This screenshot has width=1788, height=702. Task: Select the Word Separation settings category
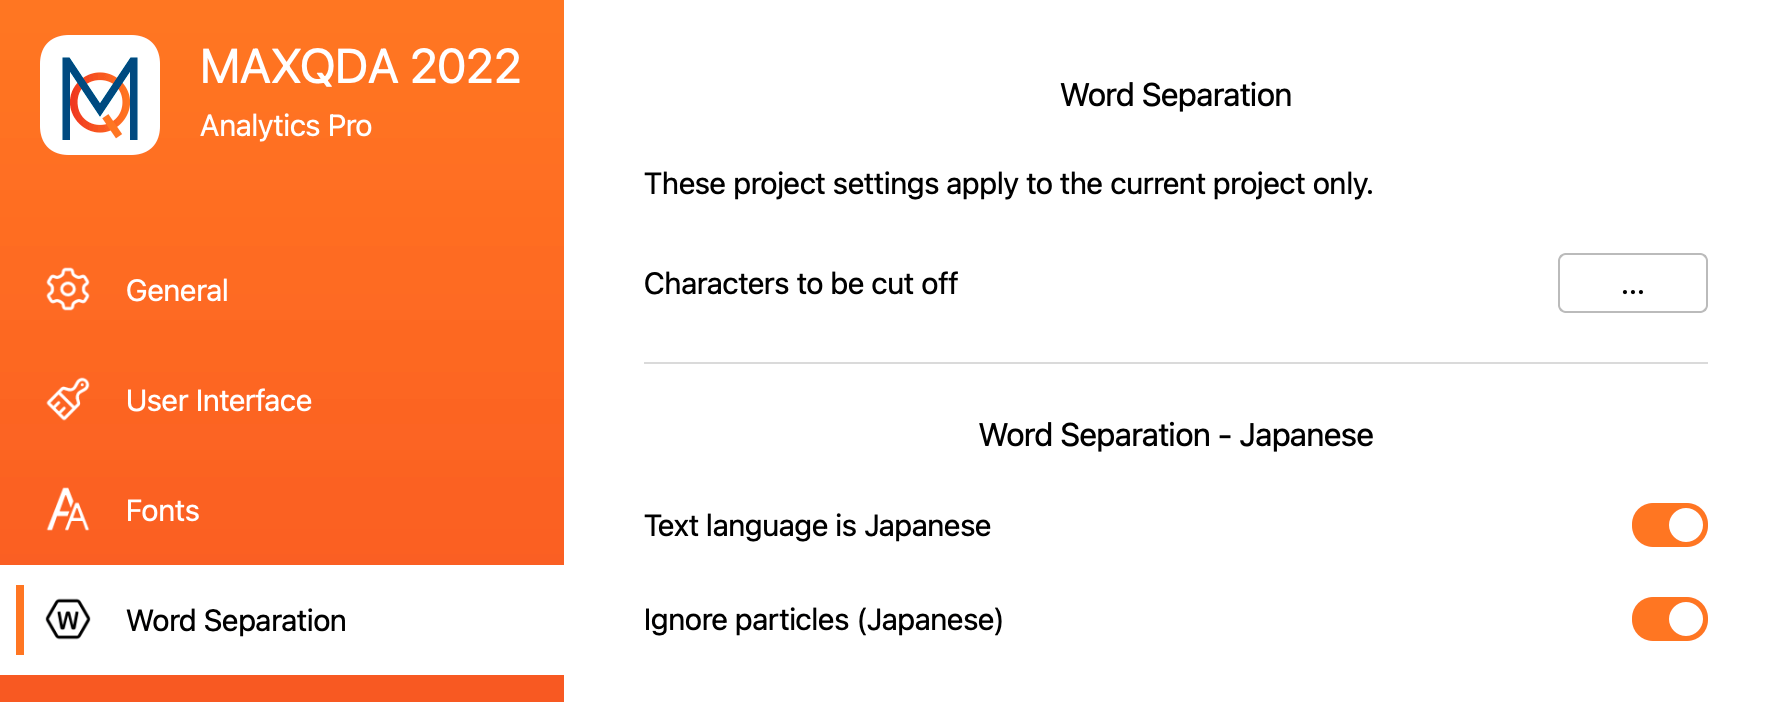click(235, 620)
